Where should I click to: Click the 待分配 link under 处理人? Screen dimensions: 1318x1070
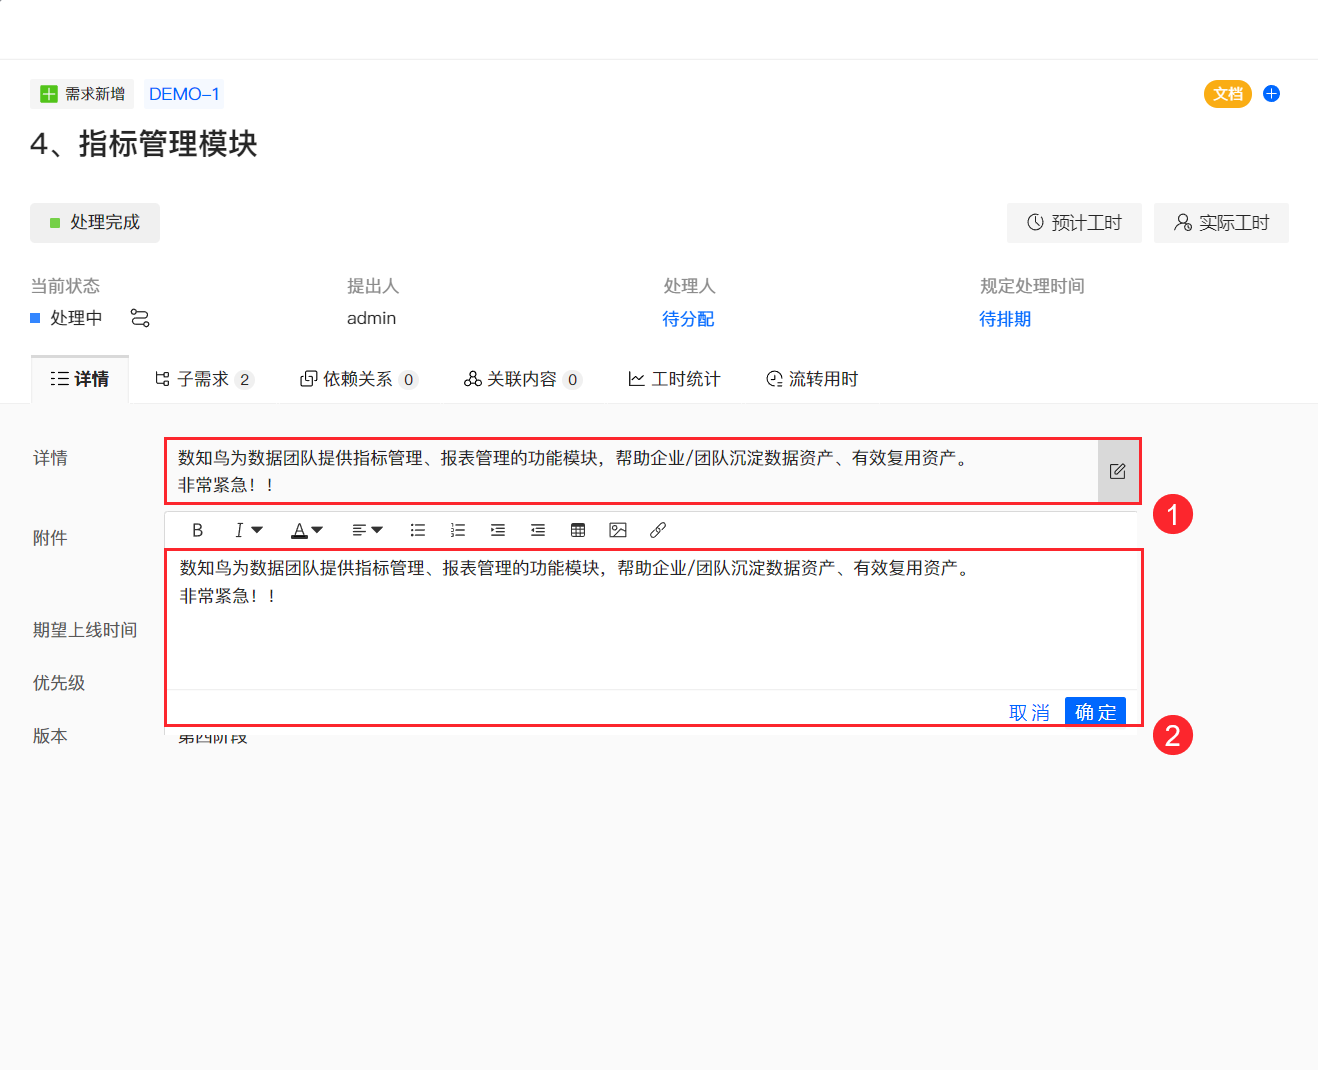688,318
